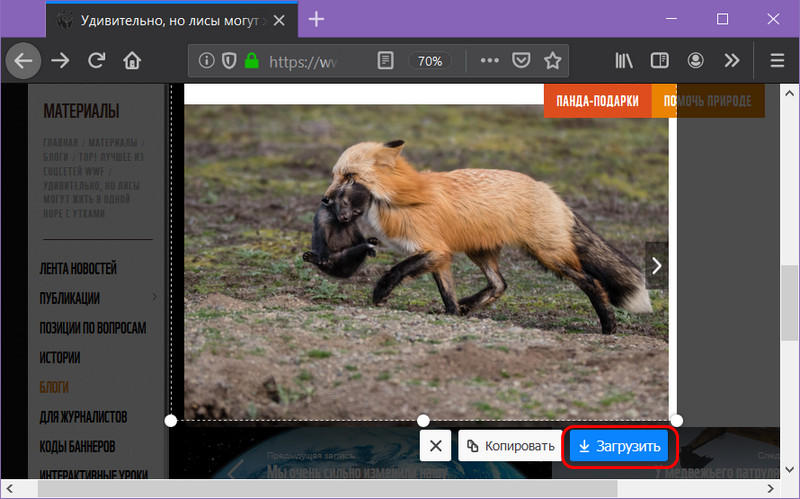Show next photo with the right arrow
This screenshot has height=499, width=800.
pos(657,265)
